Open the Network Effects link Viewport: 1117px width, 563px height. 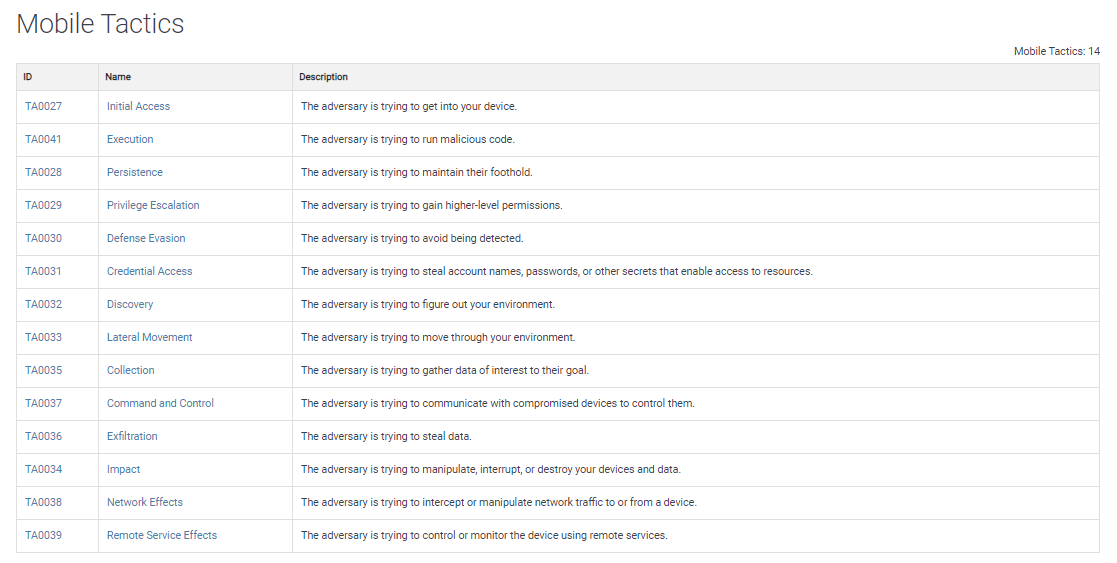145,502
